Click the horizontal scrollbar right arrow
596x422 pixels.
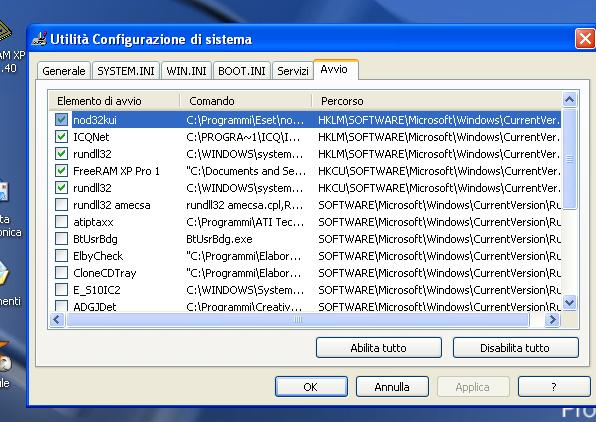(x=552, y=320)
